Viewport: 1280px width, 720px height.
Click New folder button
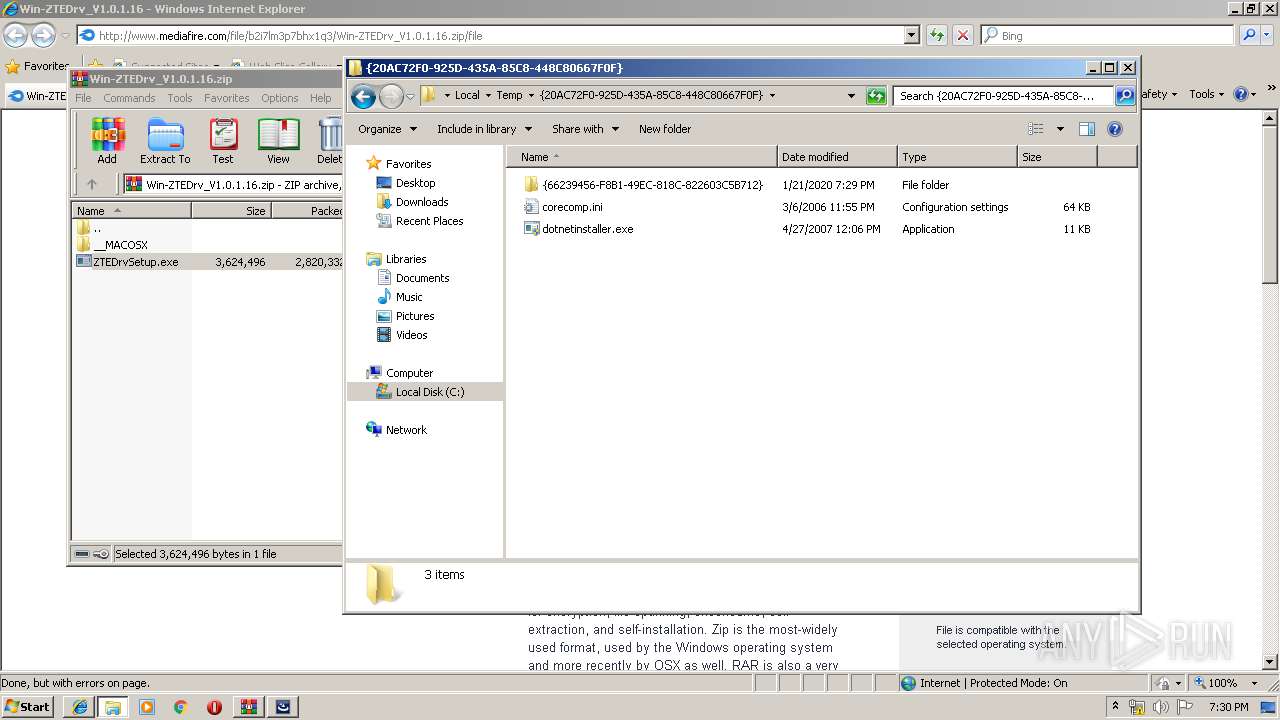coord(665,129)
